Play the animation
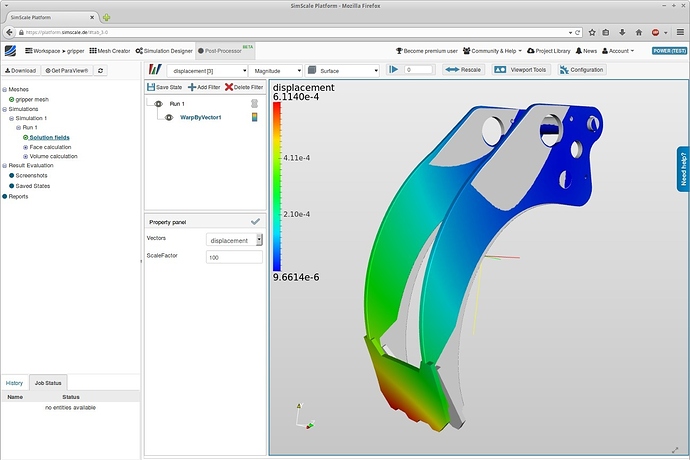The height and width of the screenshot is (460, 690). coord(393,69)
